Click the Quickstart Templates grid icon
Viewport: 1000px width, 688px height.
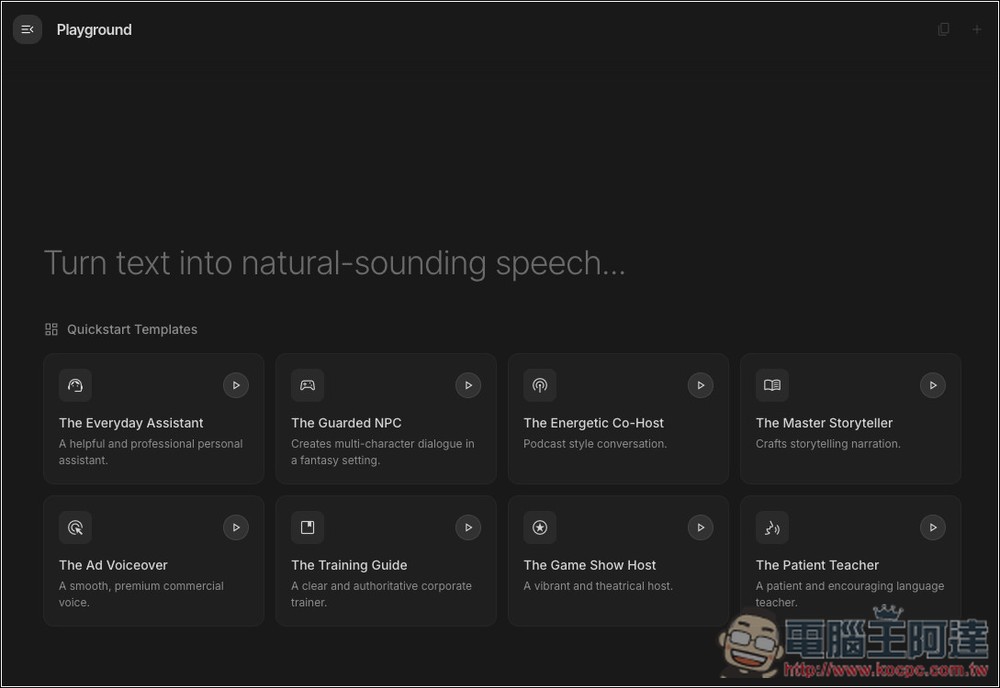pyautogui.click(x=50, y=328)
